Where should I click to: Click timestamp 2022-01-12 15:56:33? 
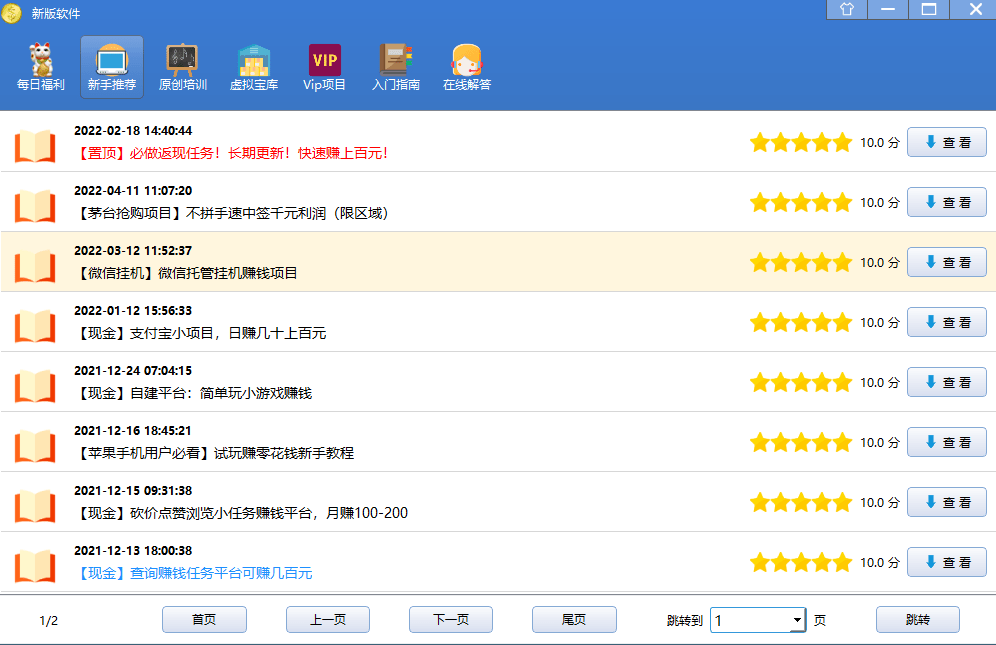[x=133, y=311]
